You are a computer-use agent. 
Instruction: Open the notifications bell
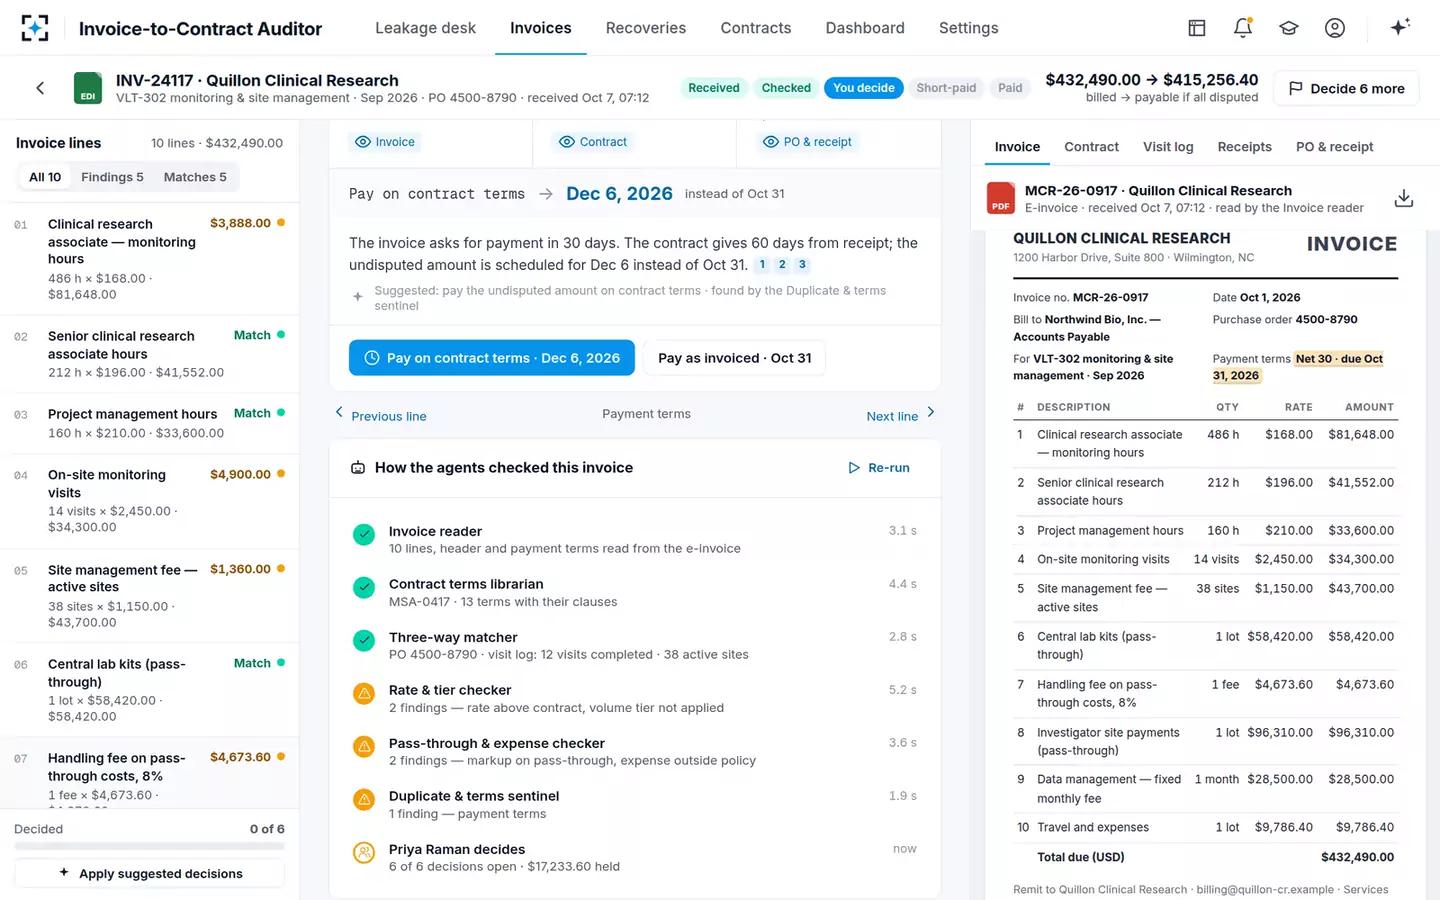1243,28
